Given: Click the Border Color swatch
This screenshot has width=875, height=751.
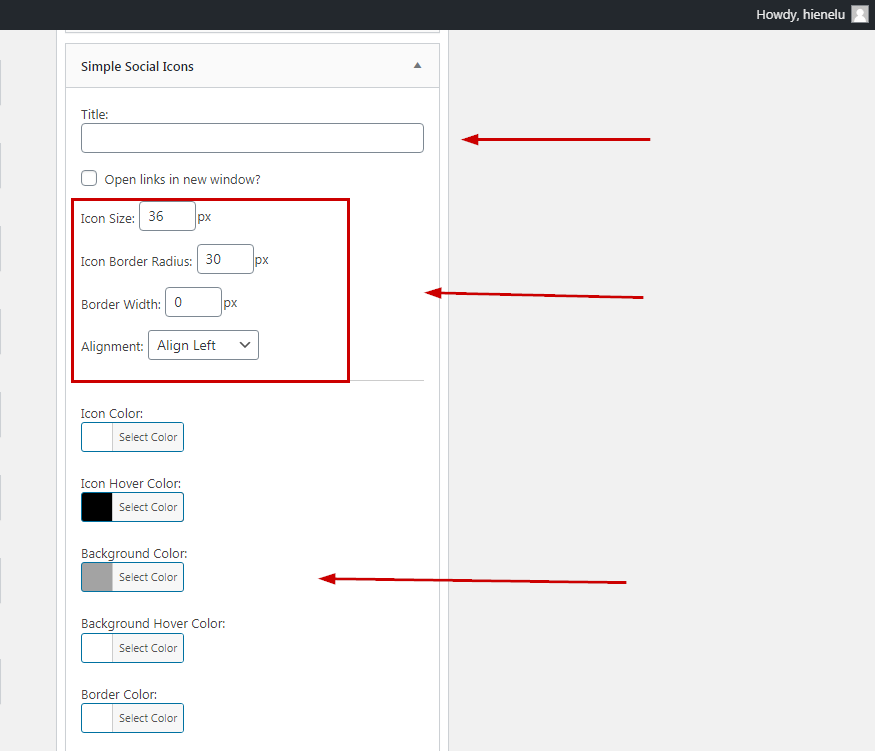Looking at the screenshot, I should (x=97, y=718).
